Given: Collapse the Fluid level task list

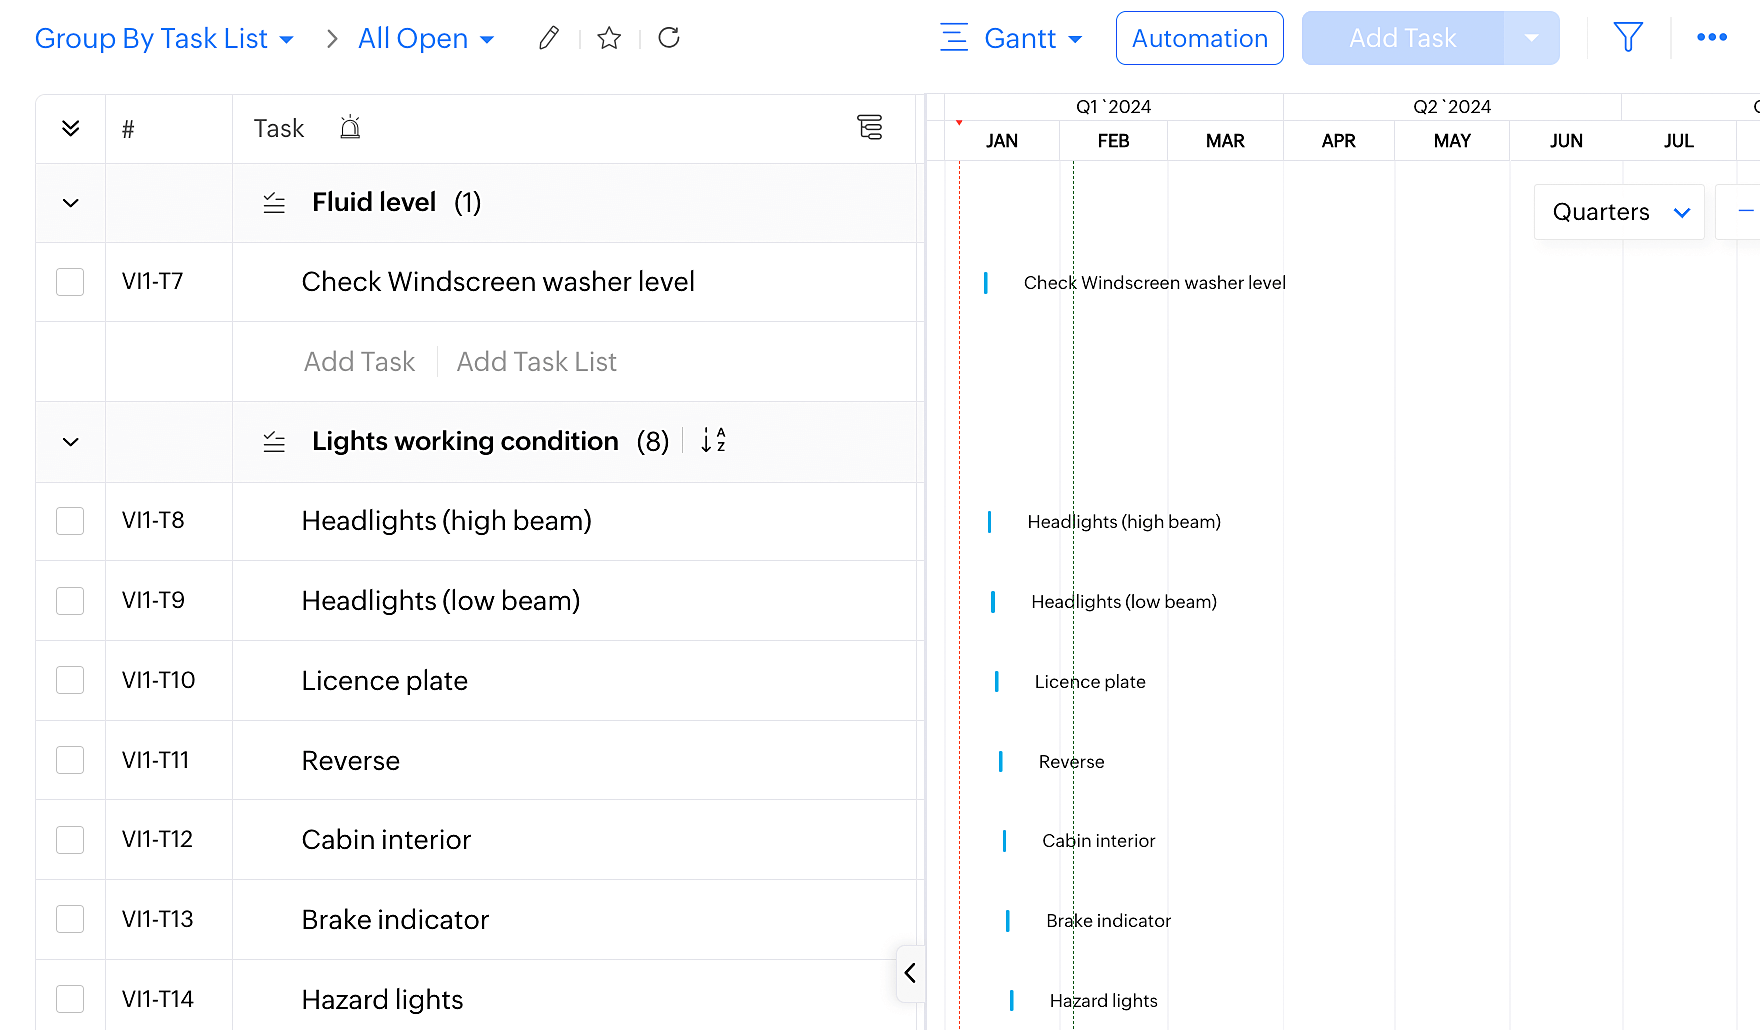Looking at the screenshot, I should pos(70,203).
